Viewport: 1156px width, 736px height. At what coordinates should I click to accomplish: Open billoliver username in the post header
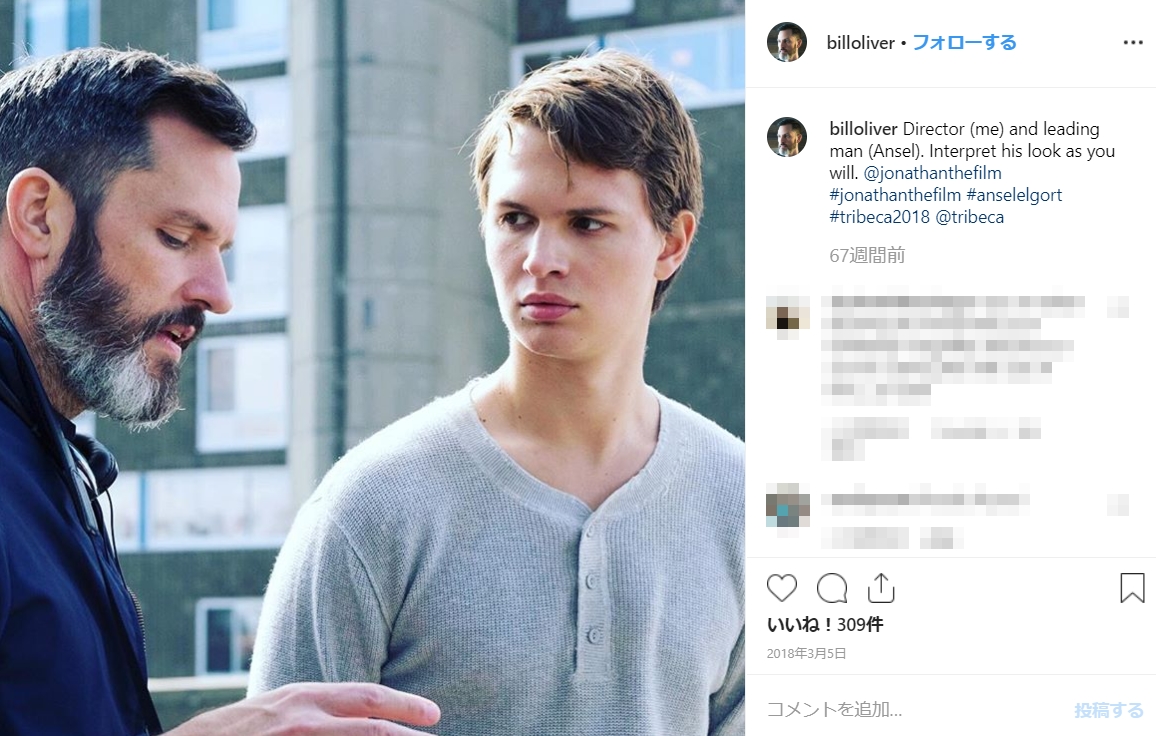pyautogui.click(x=860, y=43)
